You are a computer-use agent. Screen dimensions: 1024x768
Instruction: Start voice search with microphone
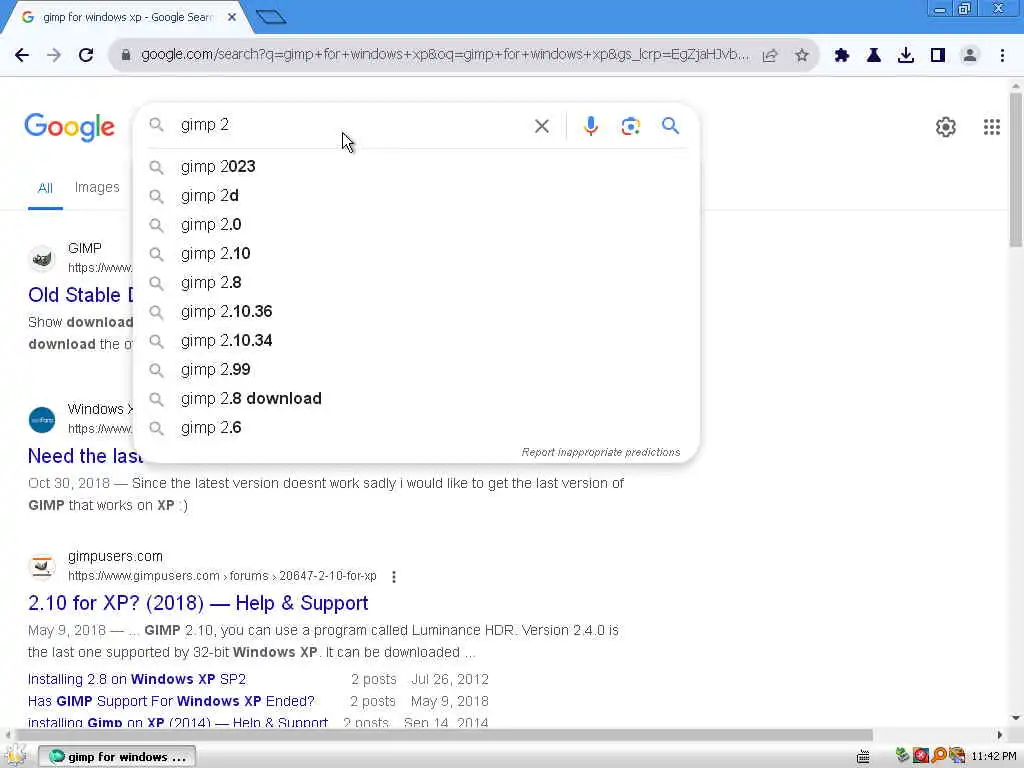tap(590, 126)
